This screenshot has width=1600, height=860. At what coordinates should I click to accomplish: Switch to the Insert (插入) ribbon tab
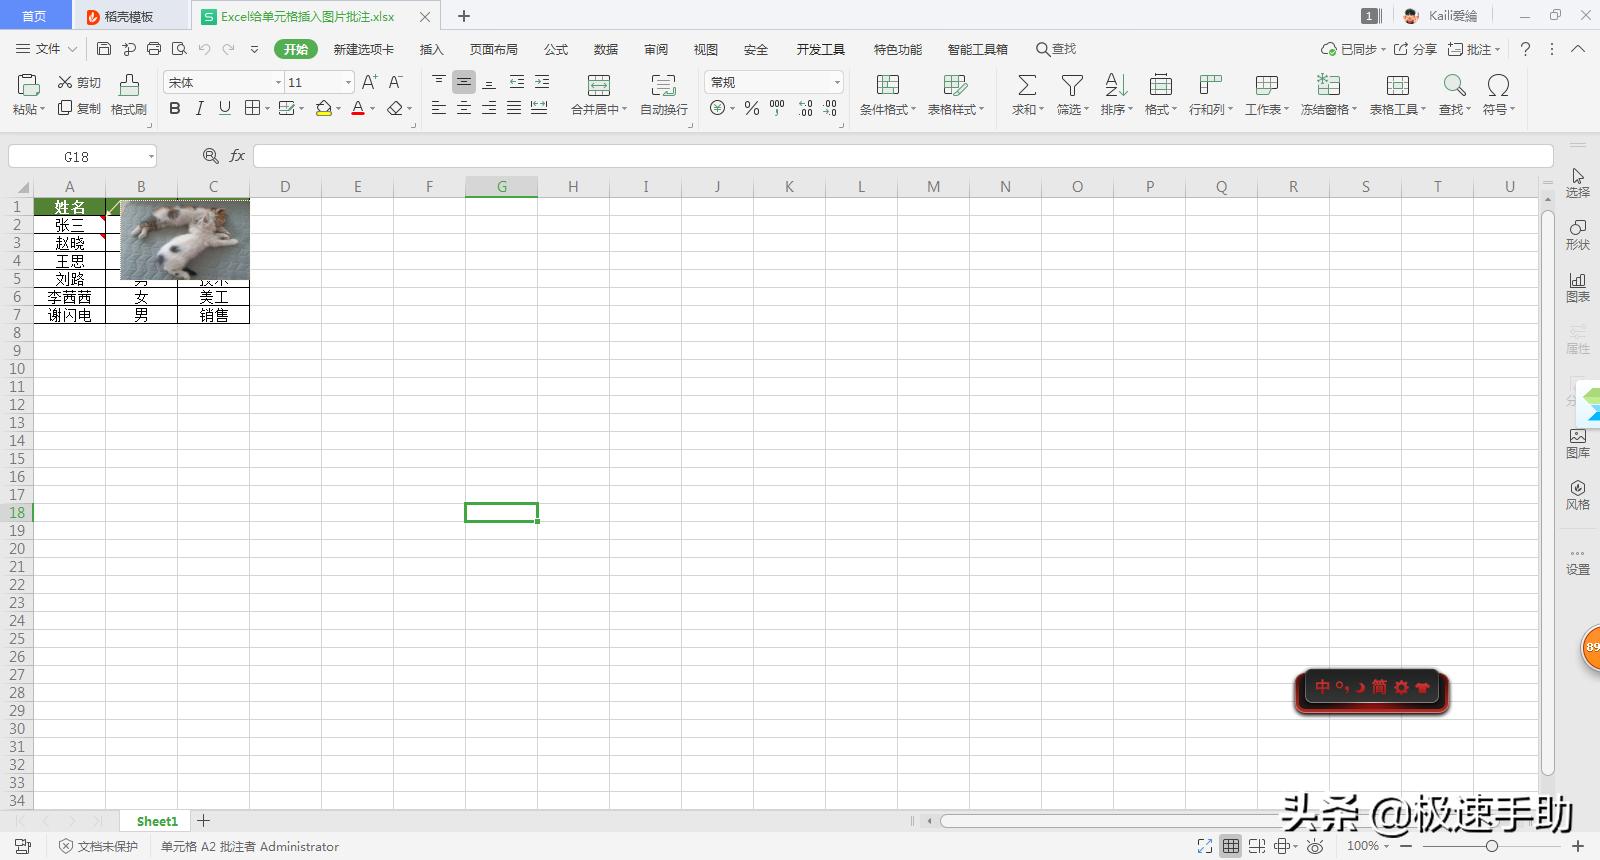click(x=431, y=49)
